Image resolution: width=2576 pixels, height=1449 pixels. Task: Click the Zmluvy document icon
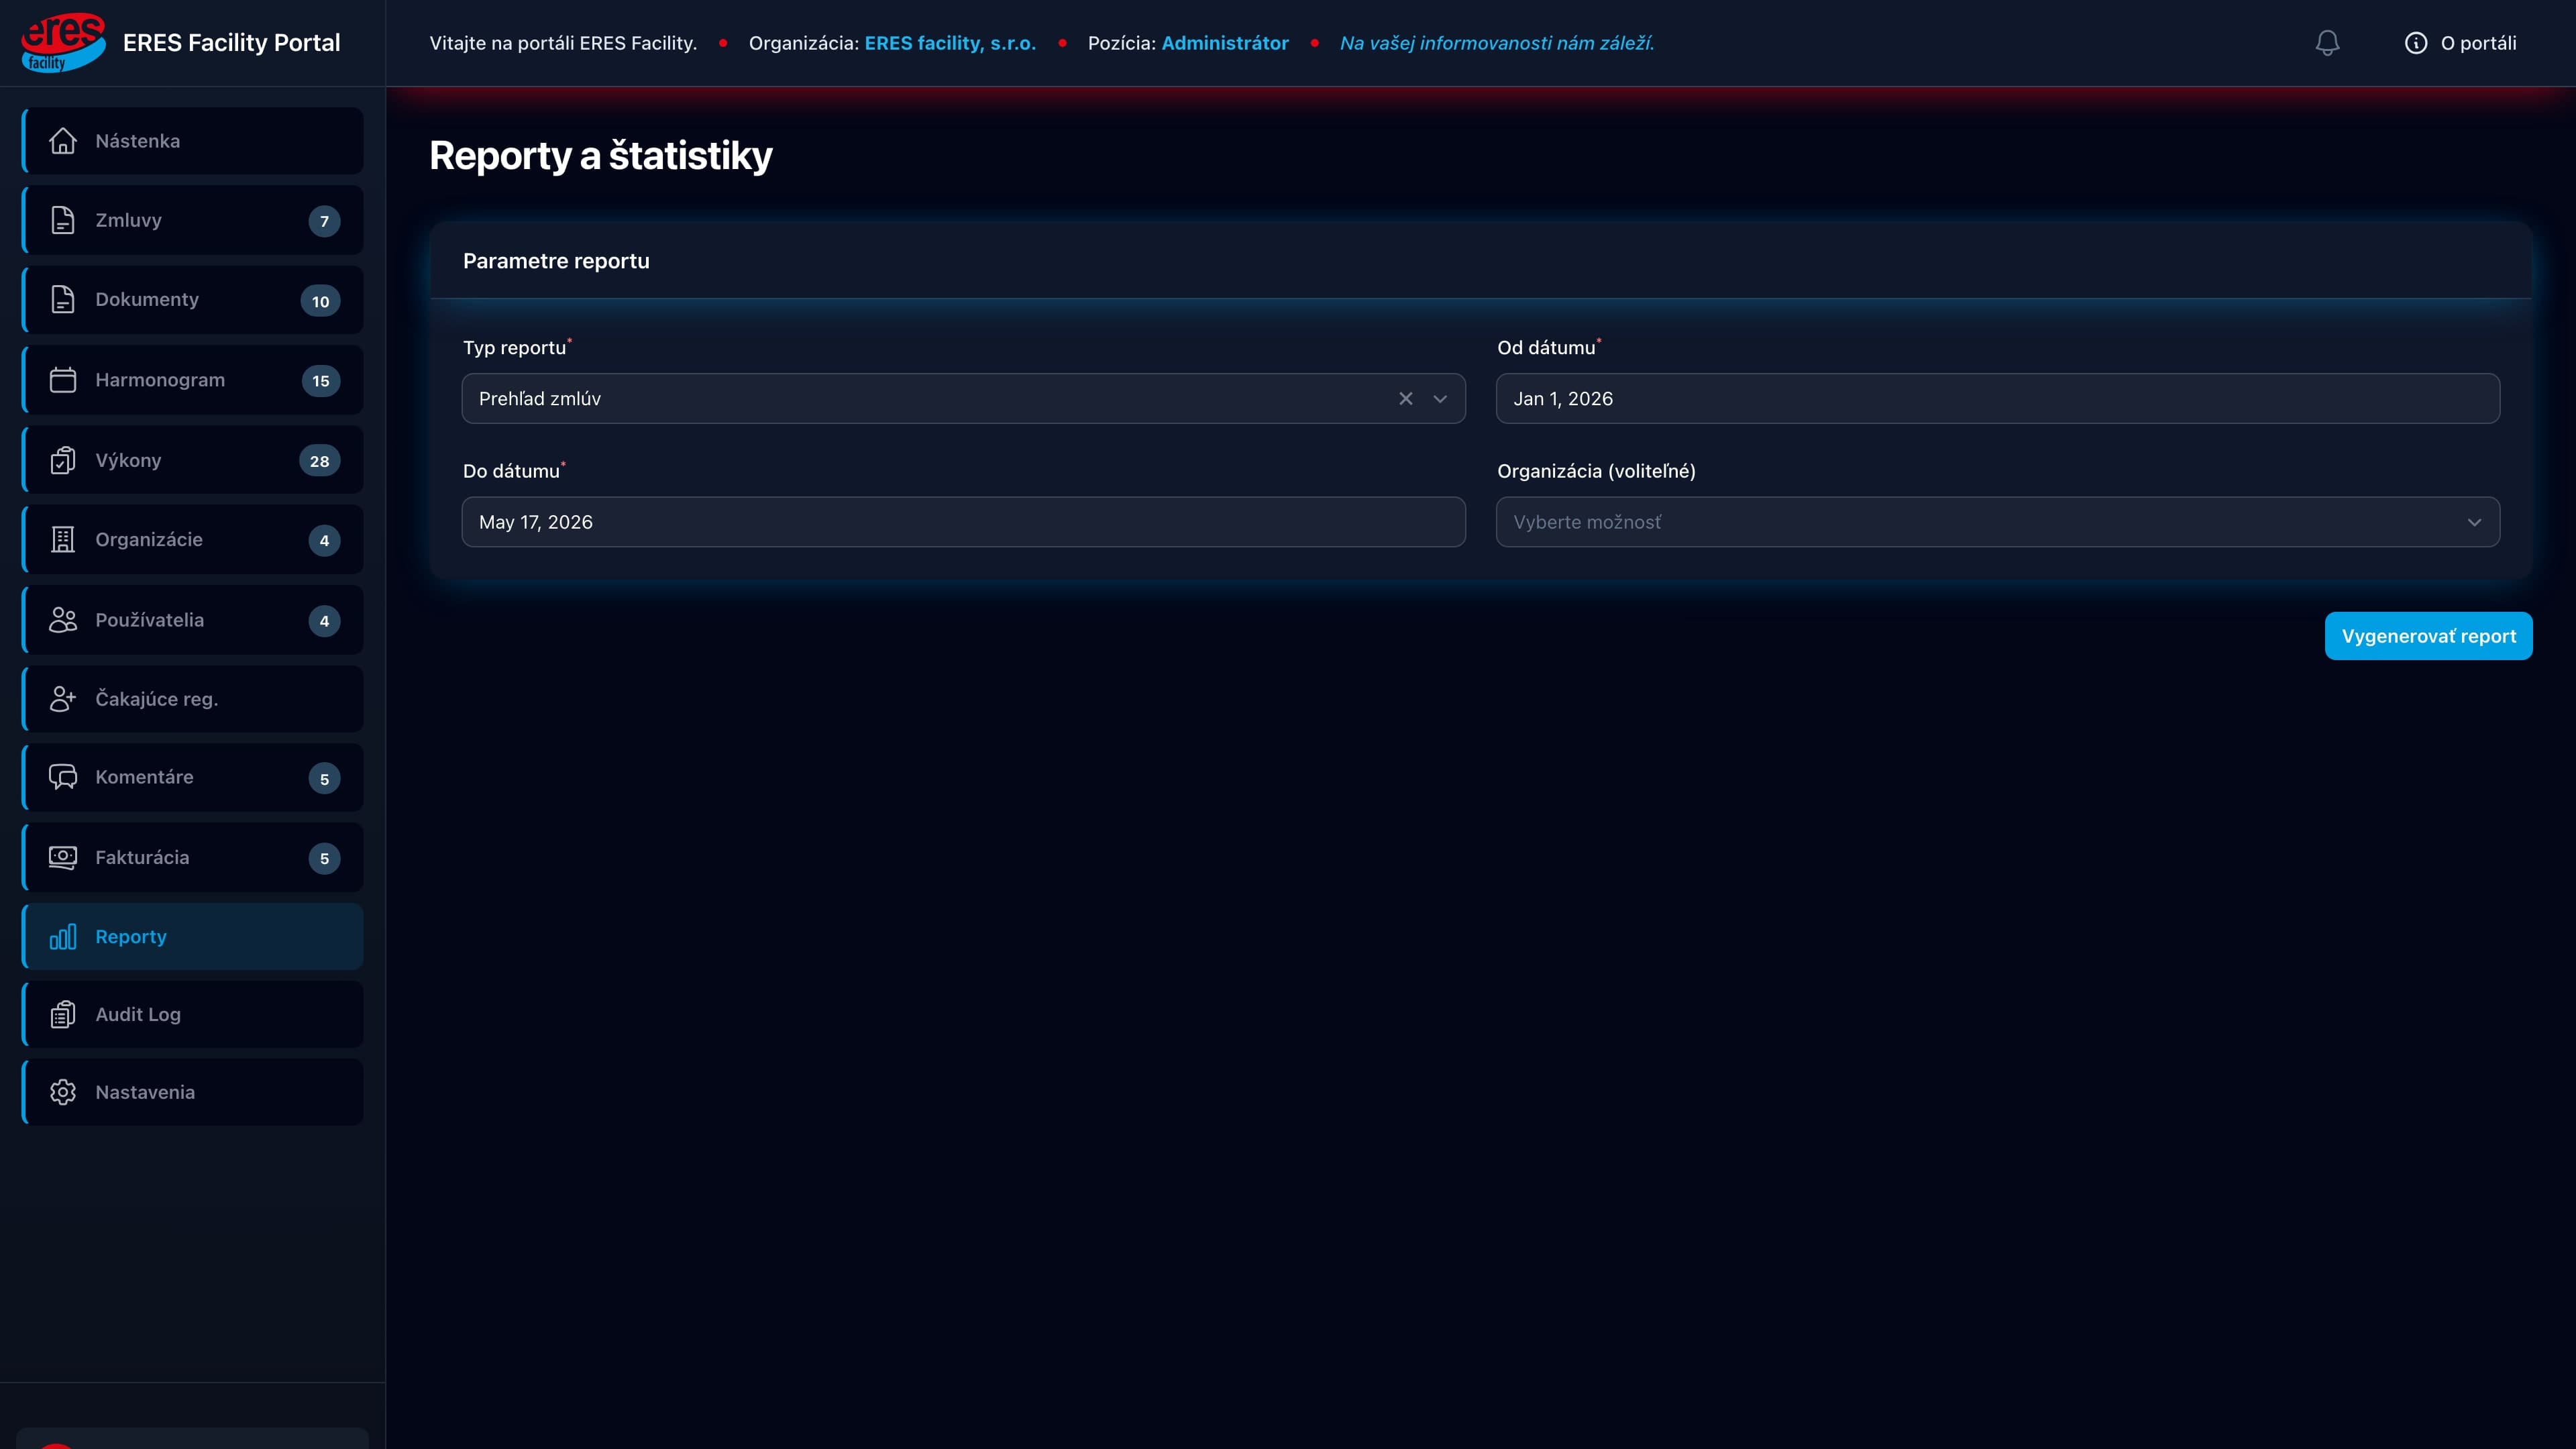pos(63,220)
